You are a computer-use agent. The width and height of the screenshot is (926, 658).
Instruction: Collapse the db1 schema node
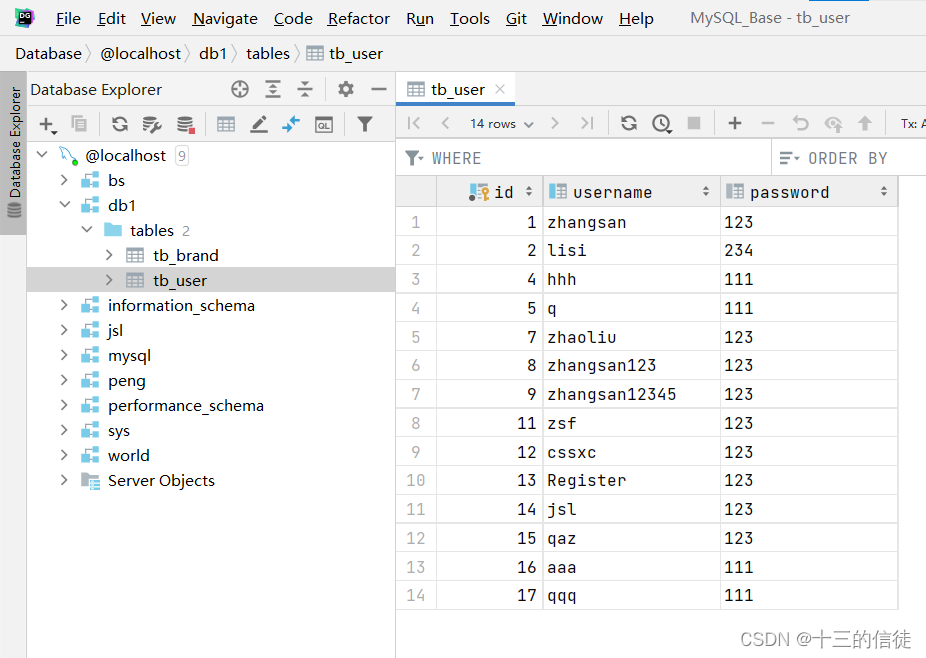click(65, 205)
